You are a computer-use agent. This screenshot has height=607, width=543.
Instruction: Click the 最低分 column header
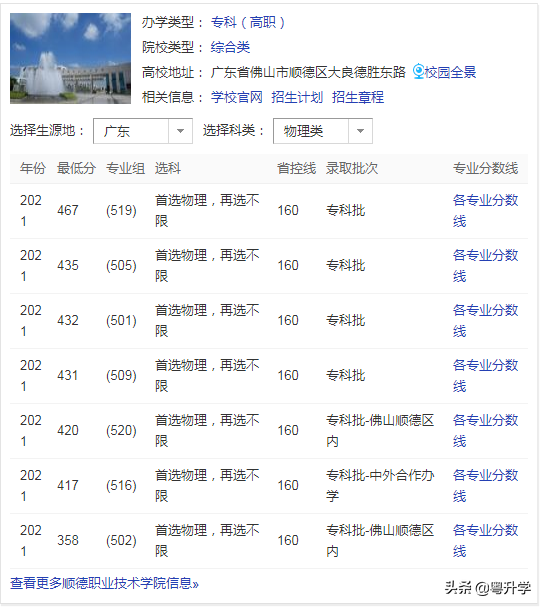76,168
